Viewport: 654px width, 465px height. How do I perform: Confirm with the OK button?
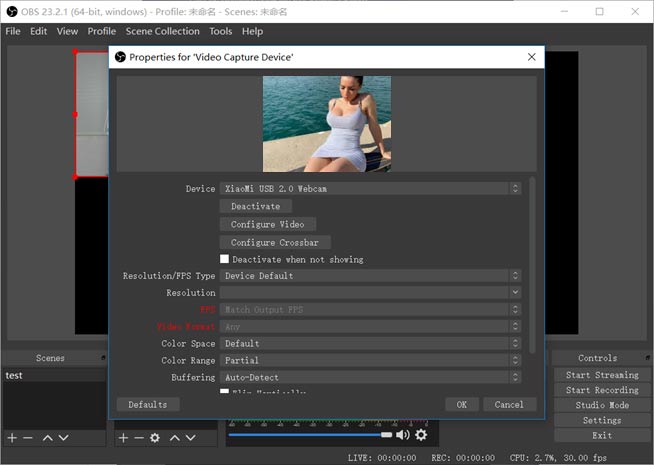[462, 405]
